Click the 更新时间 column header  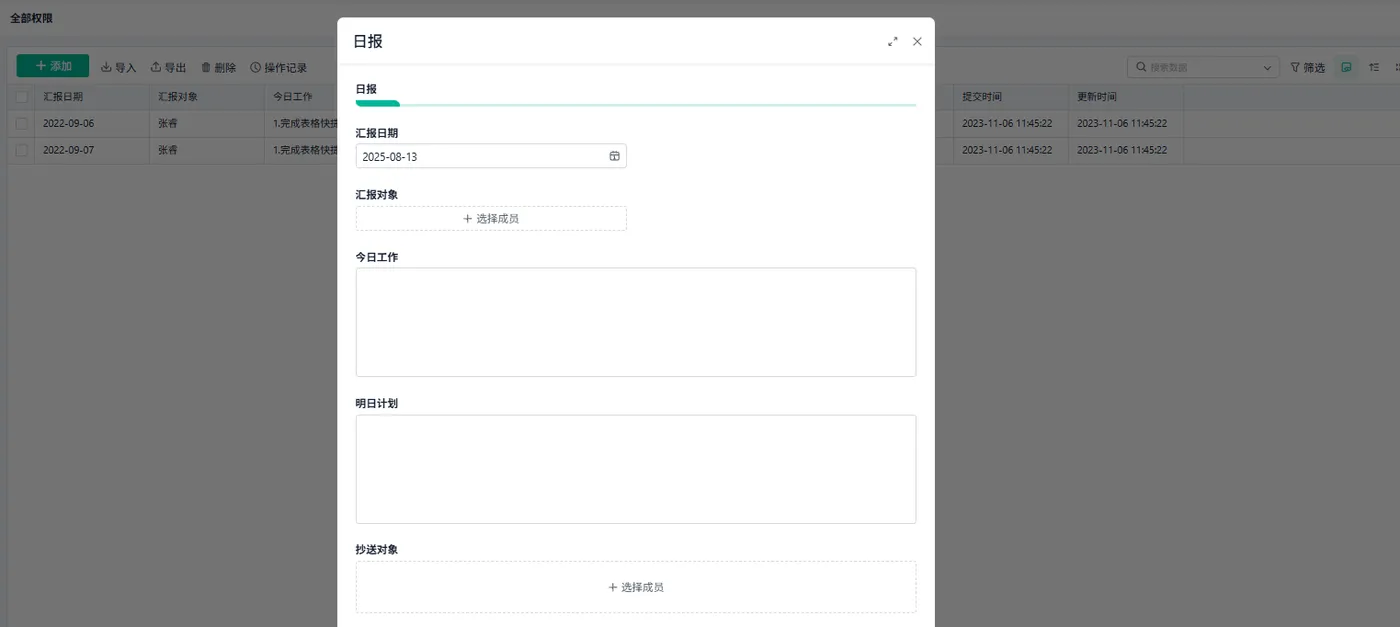[1126, 97]
